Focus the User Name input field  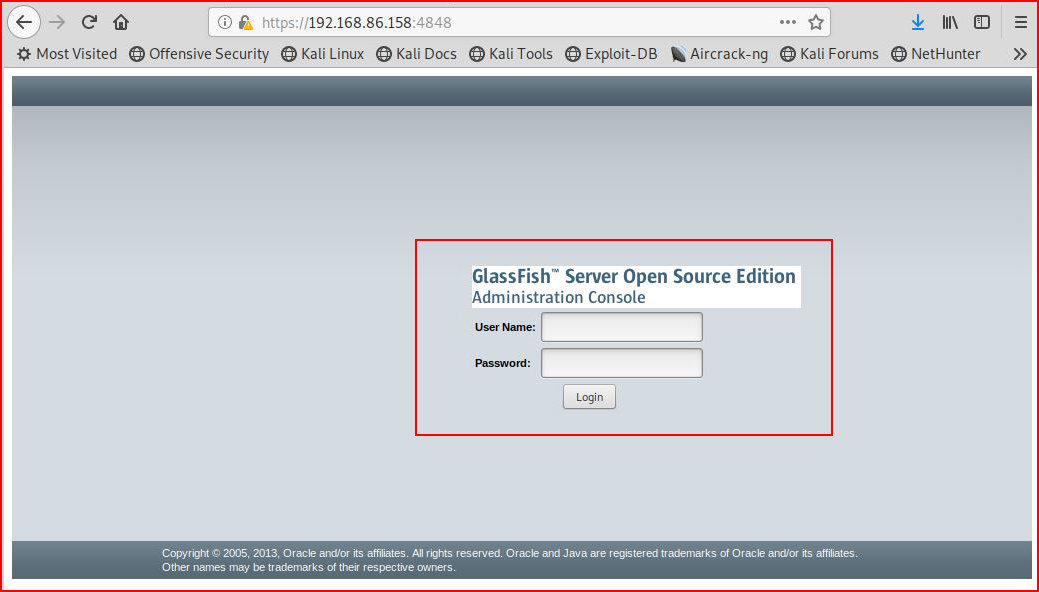coord(622,327)
